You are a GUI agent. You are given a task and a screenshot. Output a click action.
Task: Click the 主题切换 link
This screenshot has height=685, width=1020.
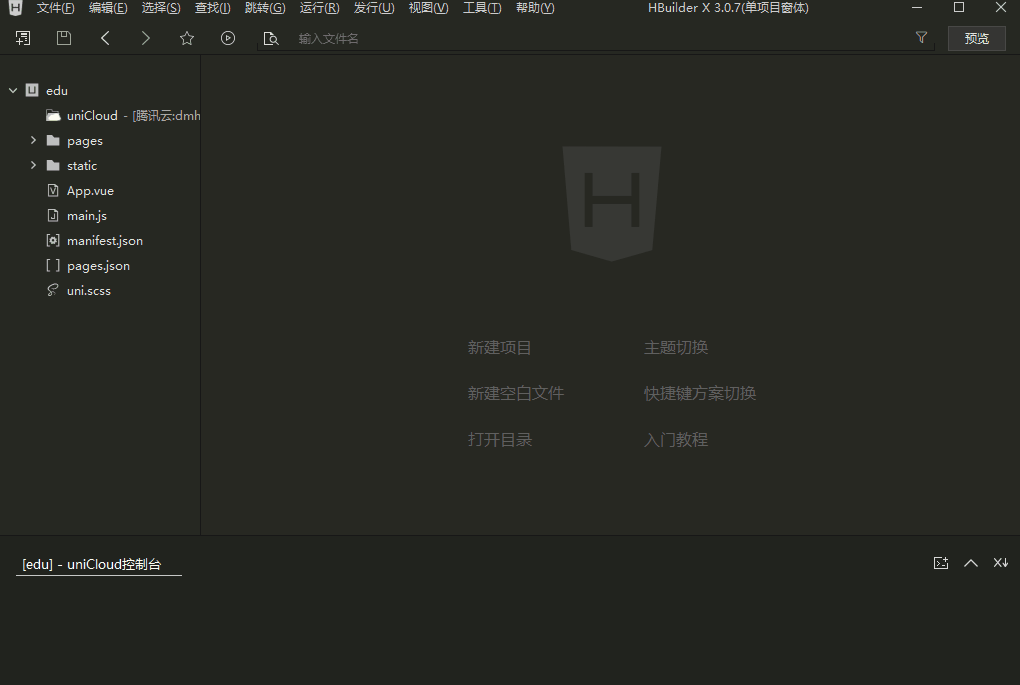pyautogui.click(x=675, y=347)
